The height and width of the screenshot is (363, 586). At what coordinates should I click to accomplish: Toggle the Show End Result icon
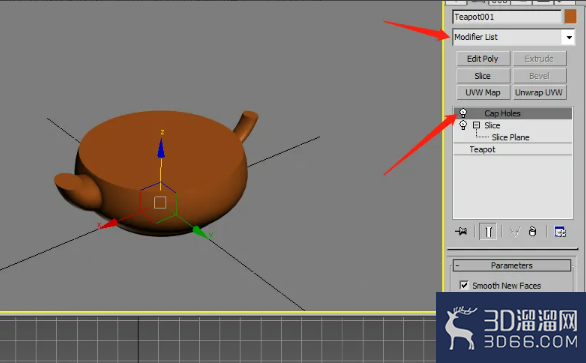tap(488, 232)
